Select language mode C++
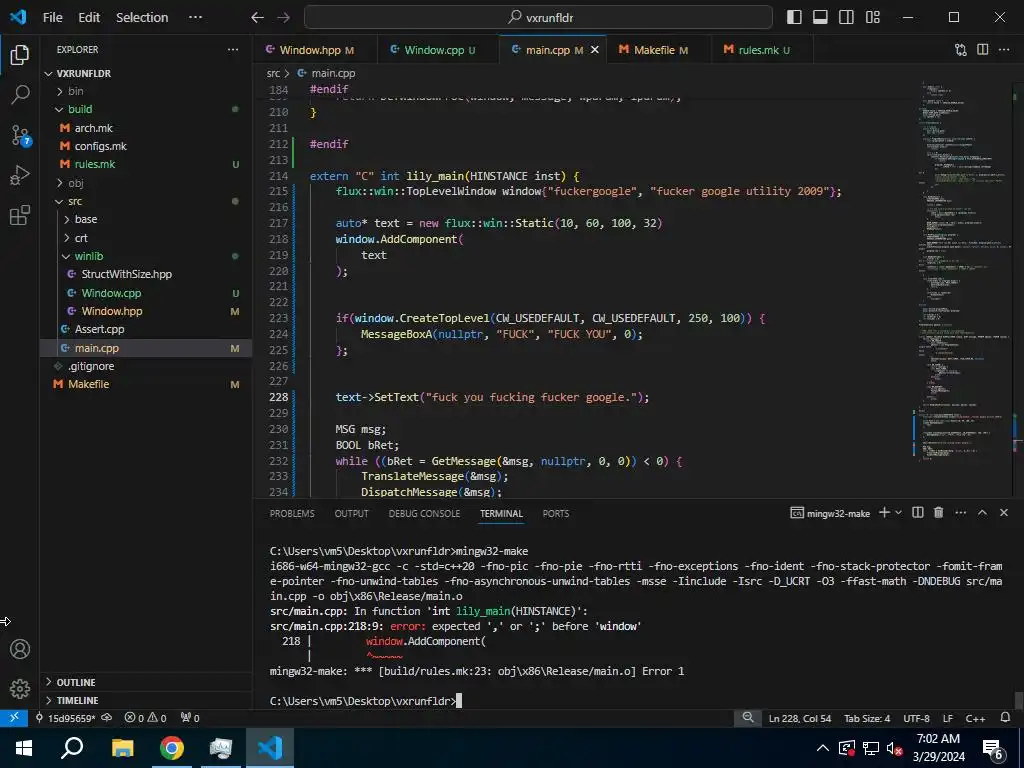 [x=975, y=718]
